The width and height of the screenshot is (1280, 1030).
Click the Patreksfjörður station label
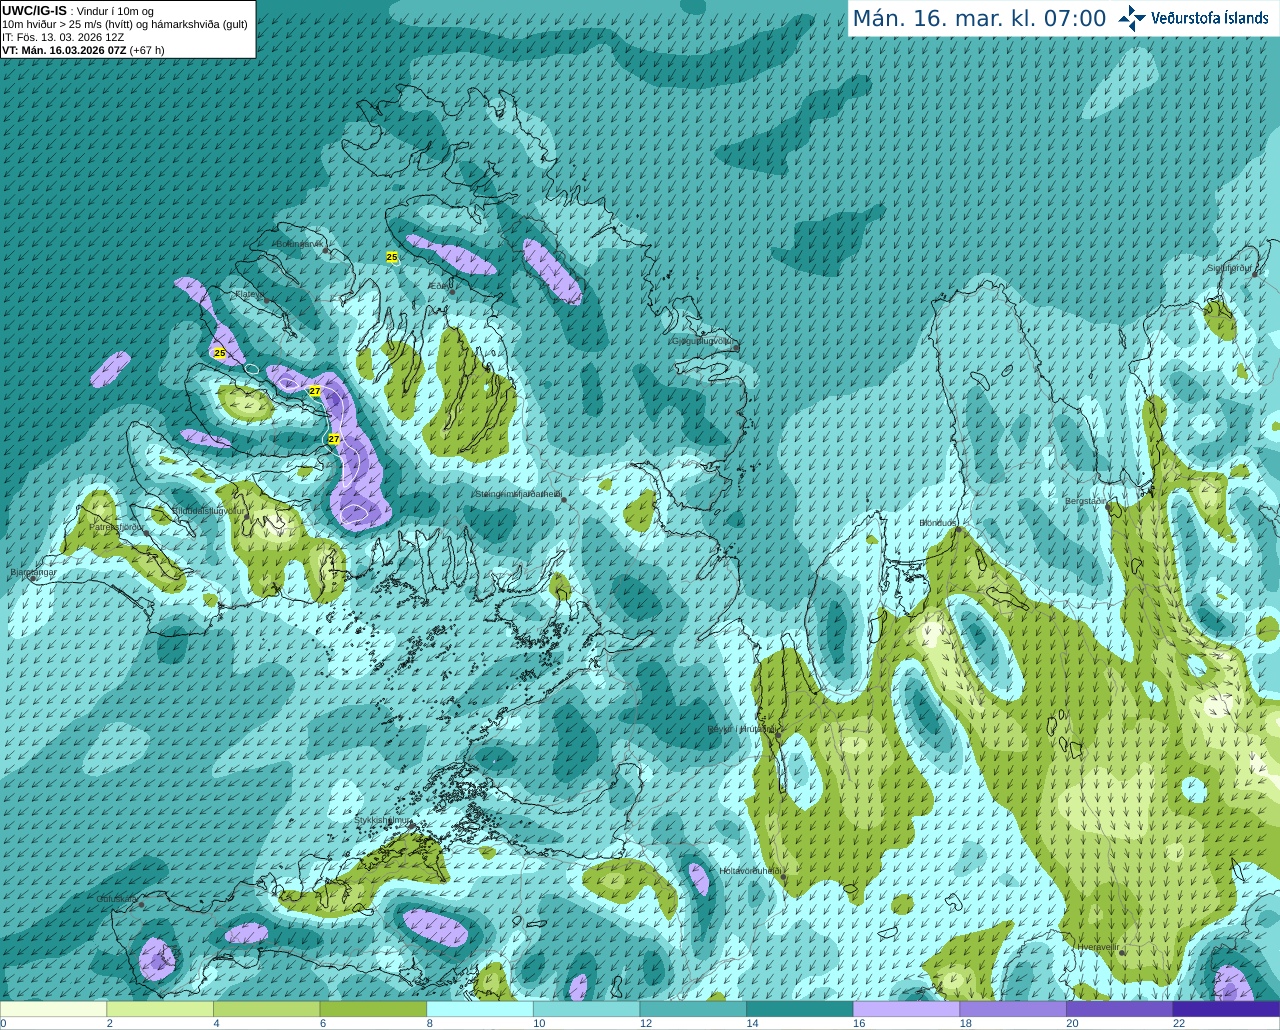[x=116, y=526]
